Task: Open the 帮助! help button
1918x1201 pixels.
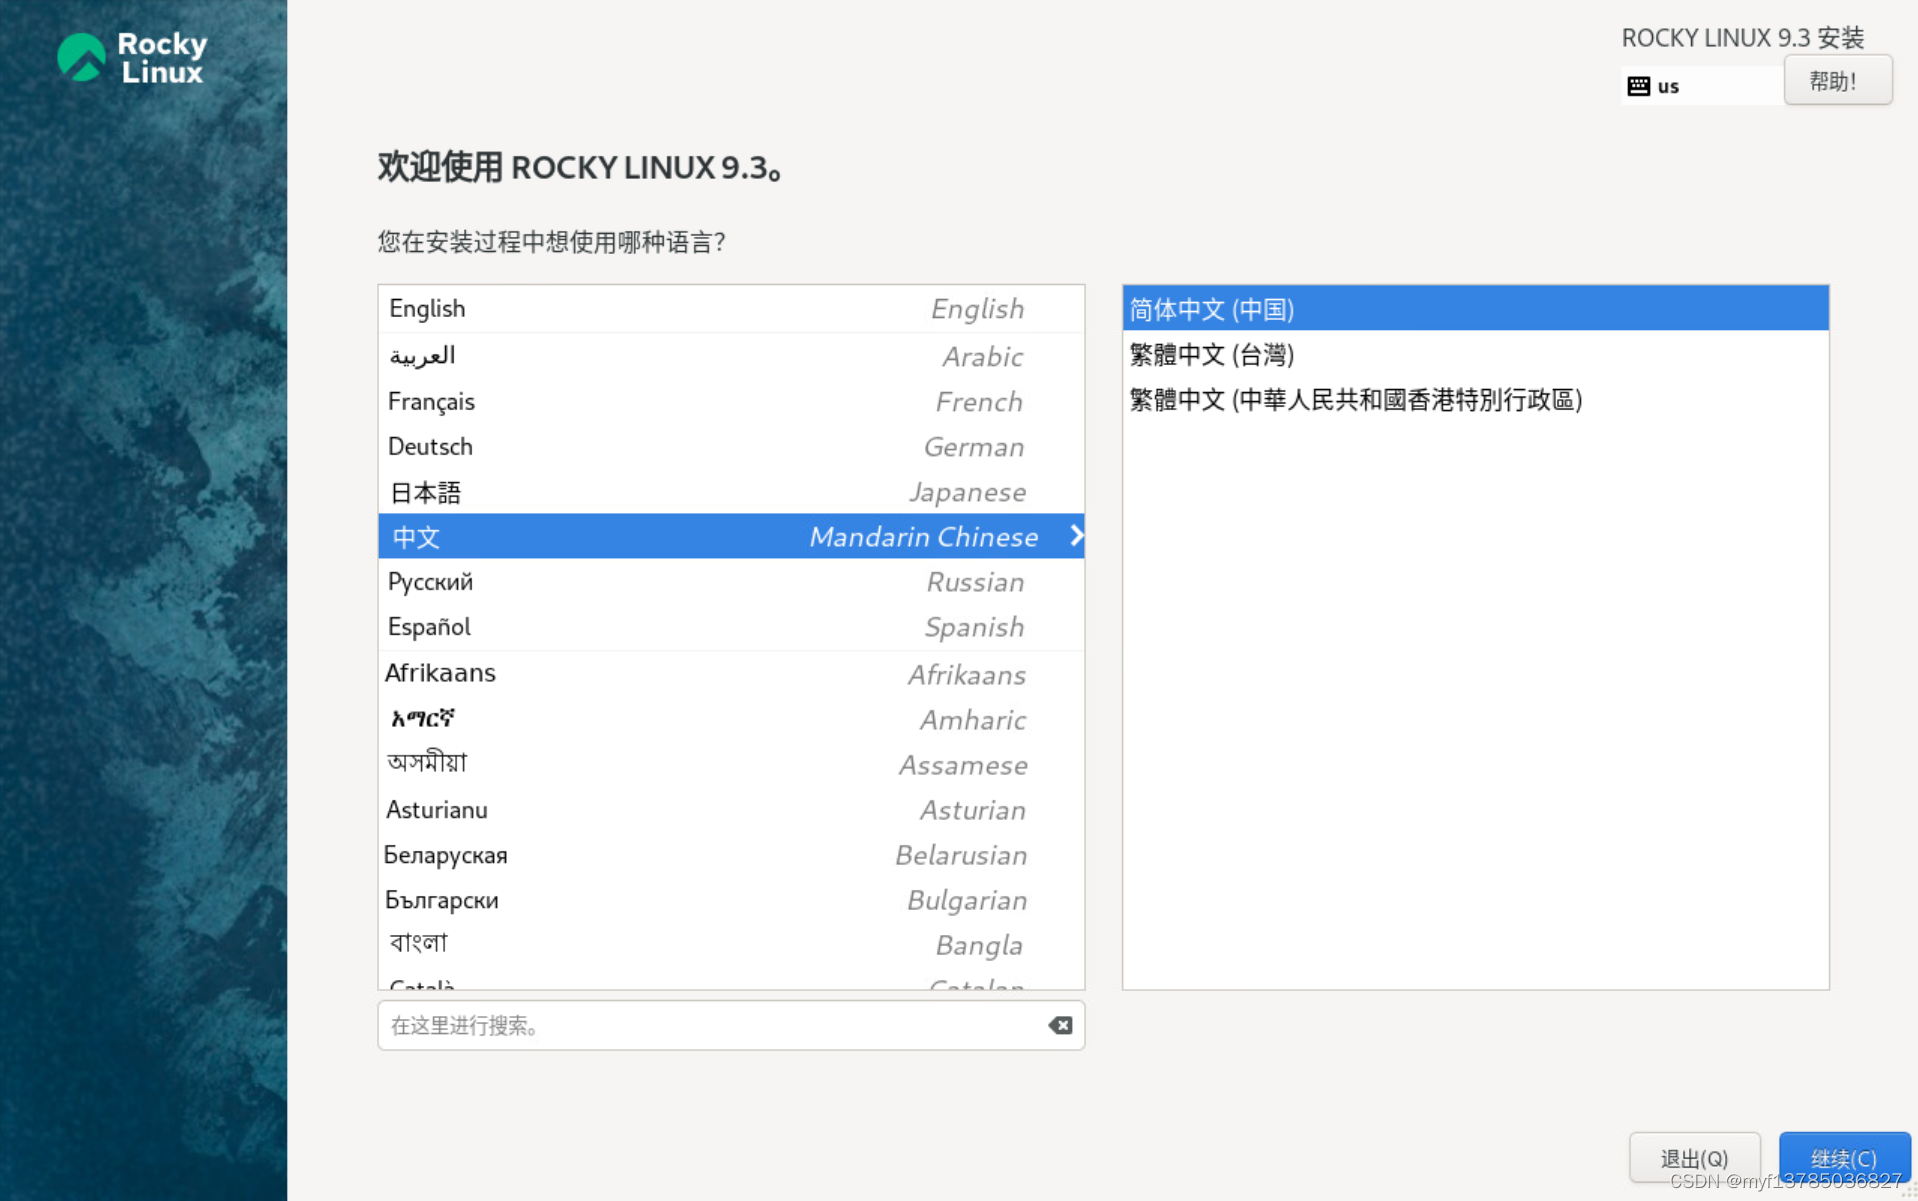Action: click(1837, 81)
